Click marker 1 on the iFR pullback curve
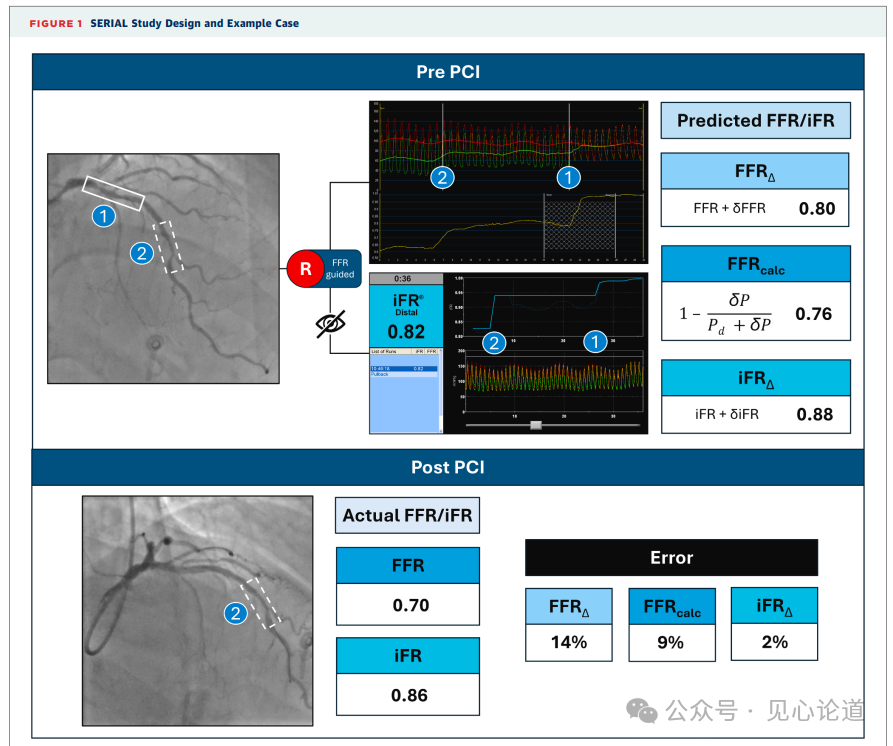The image size is (893, 746). click(x=594, y=343)
